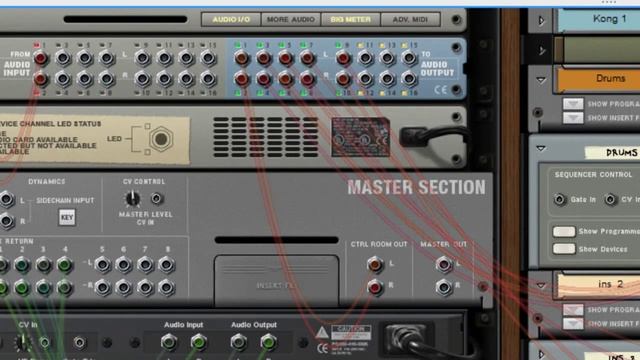This screenshot has height=360, width=640.
Task: Open the Adv. MIDI panel
Action: [410, 19]
